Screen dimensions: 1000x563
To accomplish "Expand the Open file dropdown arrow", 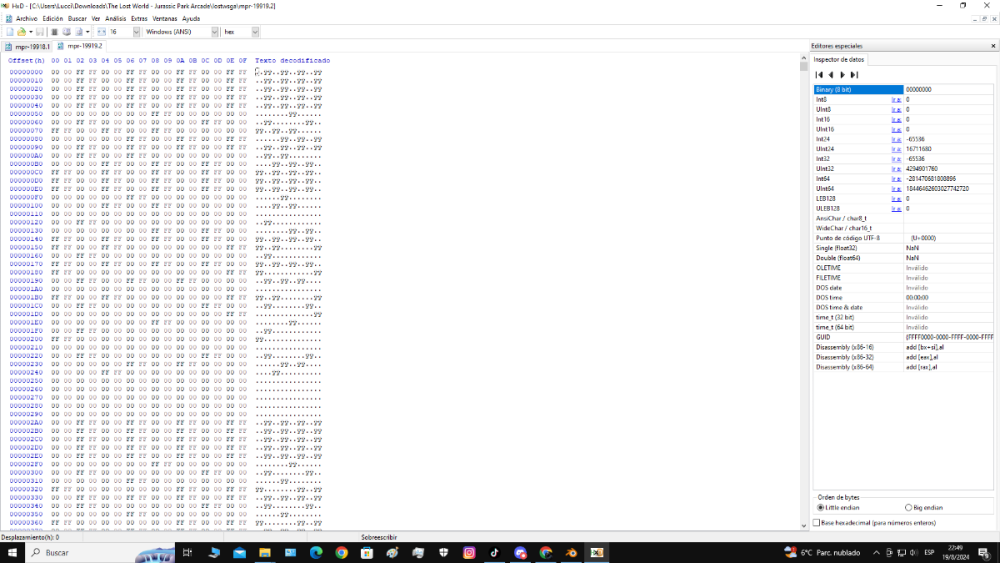I will click(31, 32).
